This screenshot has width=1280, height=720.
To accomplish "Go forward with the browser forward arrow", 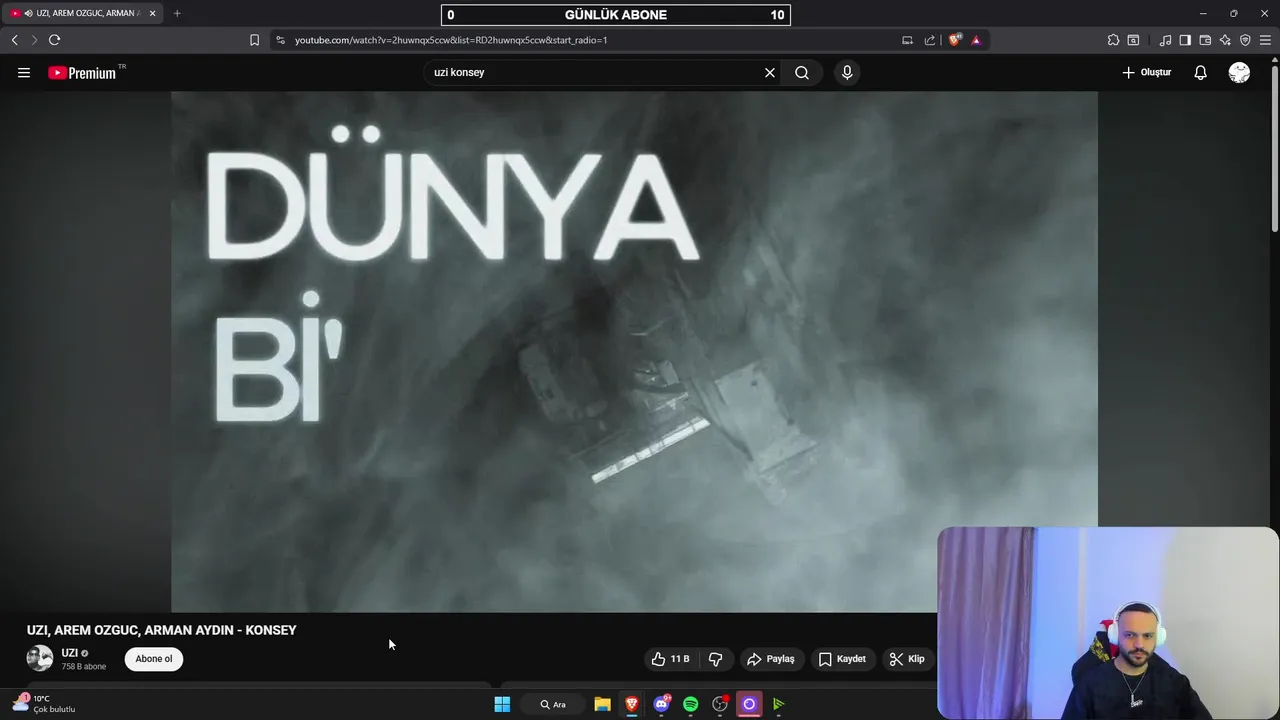I will coord(33,40).
